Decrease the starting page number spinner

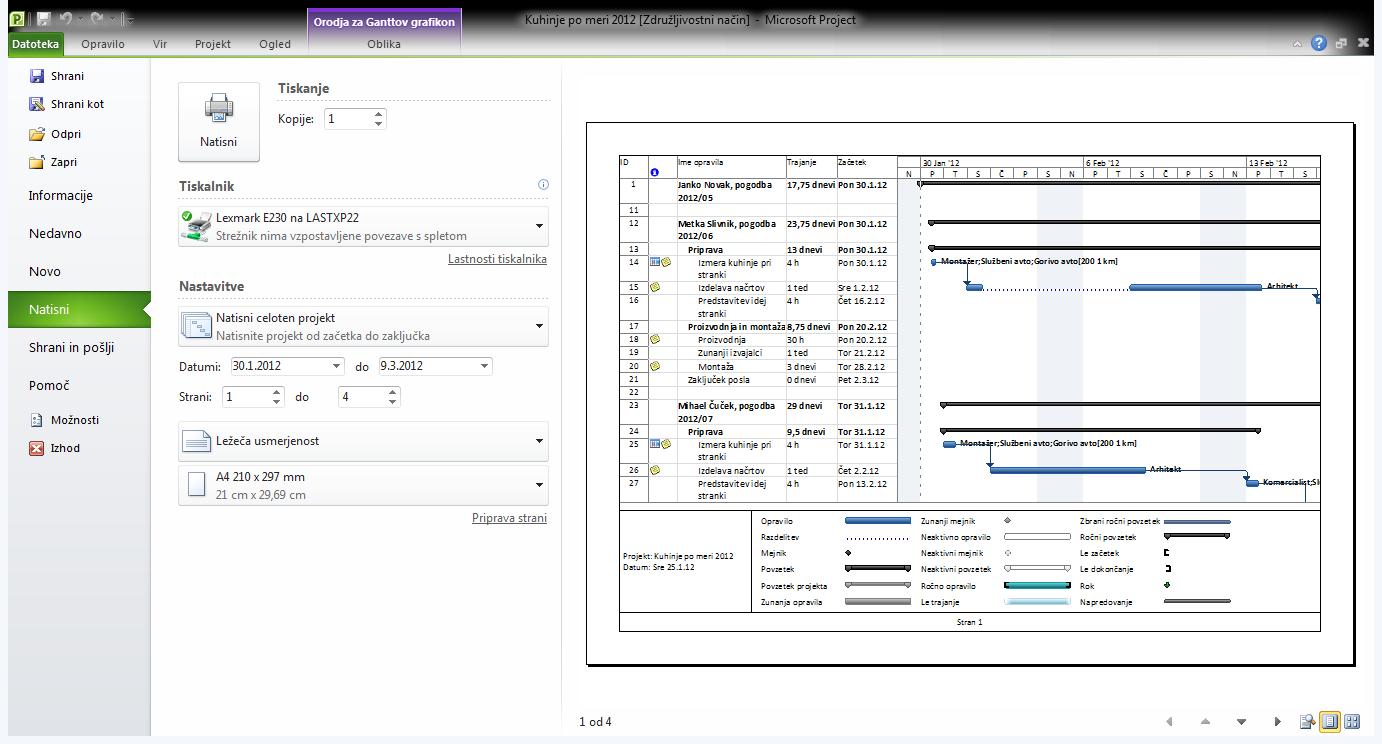tap(278, 403)
